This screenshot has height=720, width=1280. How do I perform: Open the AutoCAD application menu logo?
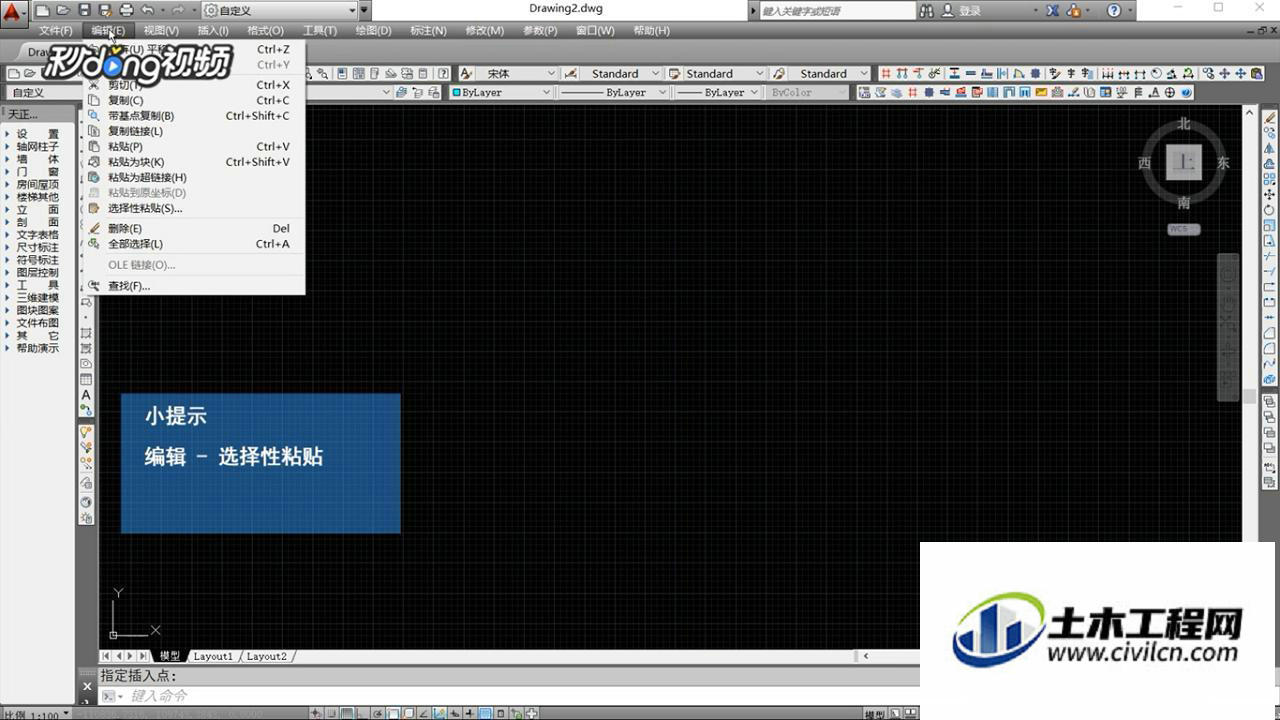pos(14,12)
